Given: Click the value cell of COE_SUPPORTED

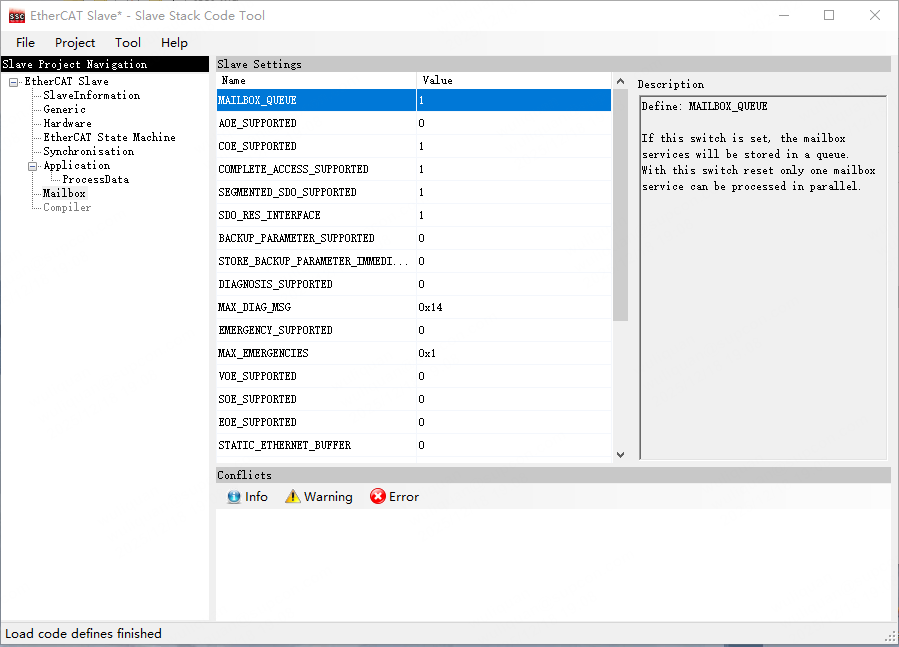Looking at the screenshot, I should pos(514,146).
